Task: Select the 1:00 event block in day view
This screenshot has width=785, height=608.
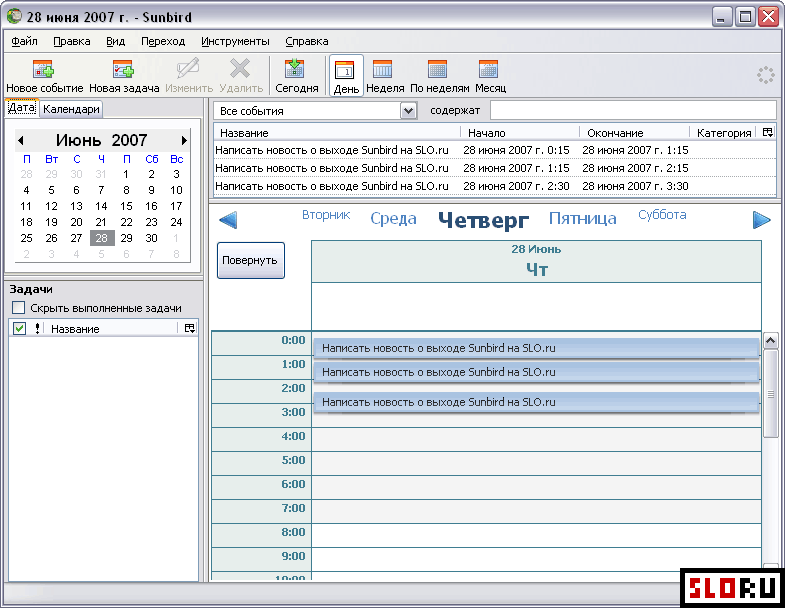Action: click(x=536, y=372)
